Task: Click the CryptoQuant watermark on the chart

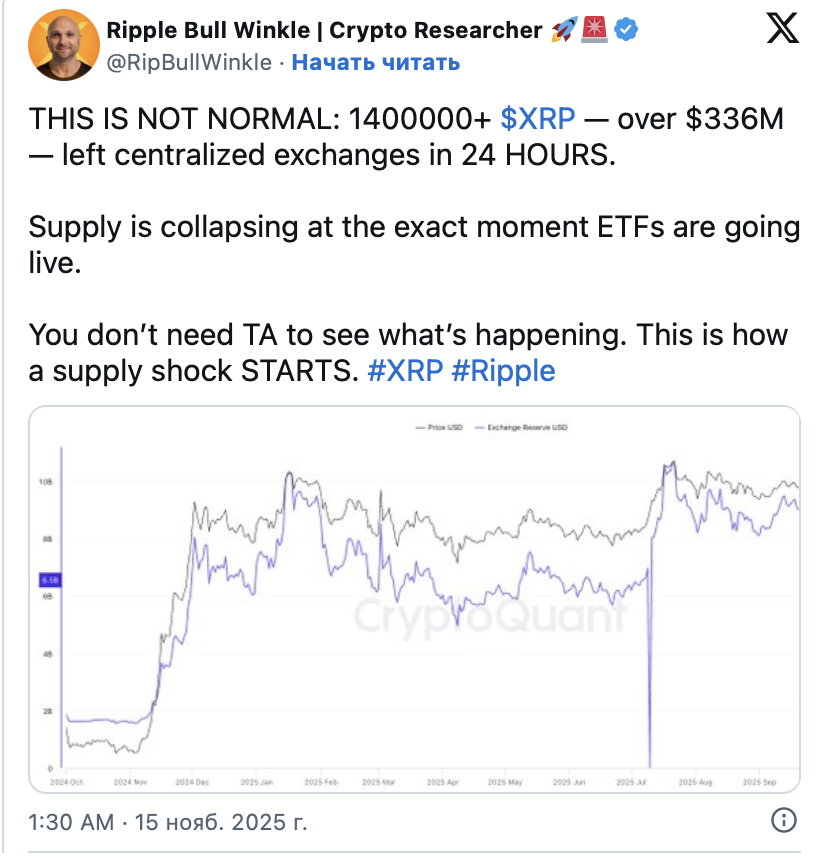Action: (x=490, y=617)
